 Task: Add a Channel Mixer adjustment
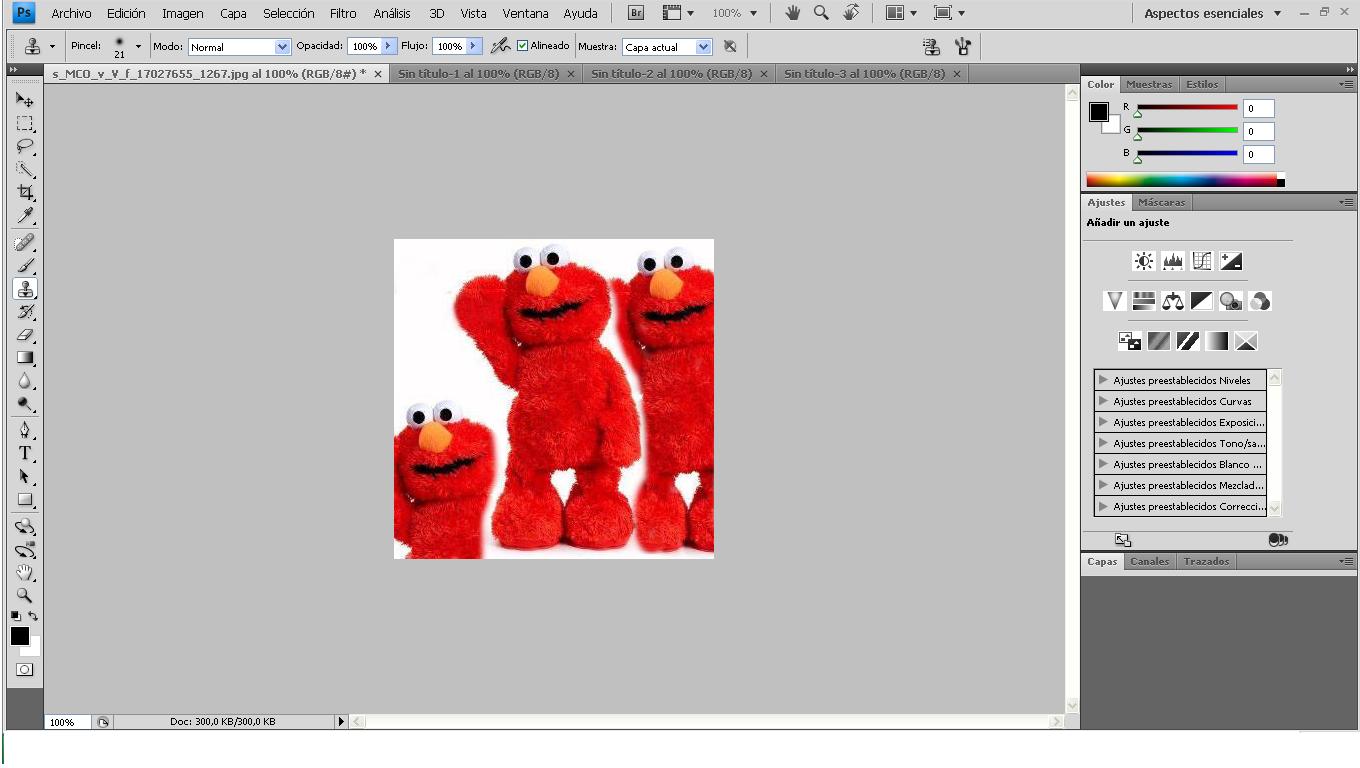(1260, 301)
